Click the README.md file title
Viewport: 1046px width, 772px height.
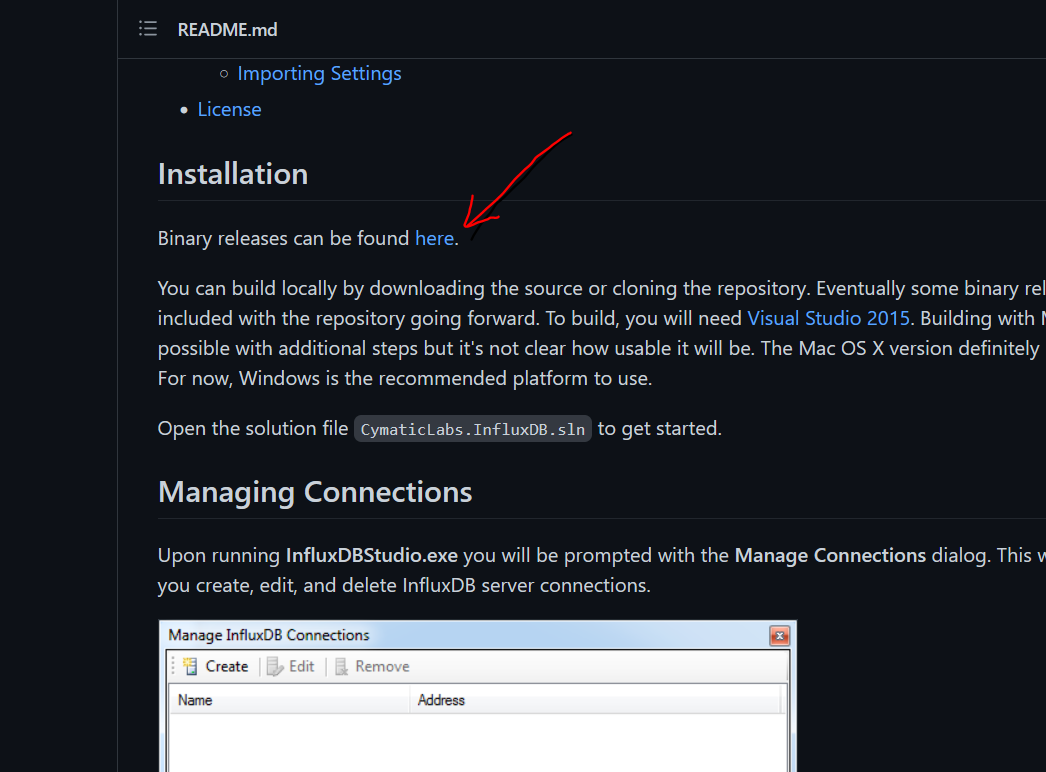[x=227, y=29]
